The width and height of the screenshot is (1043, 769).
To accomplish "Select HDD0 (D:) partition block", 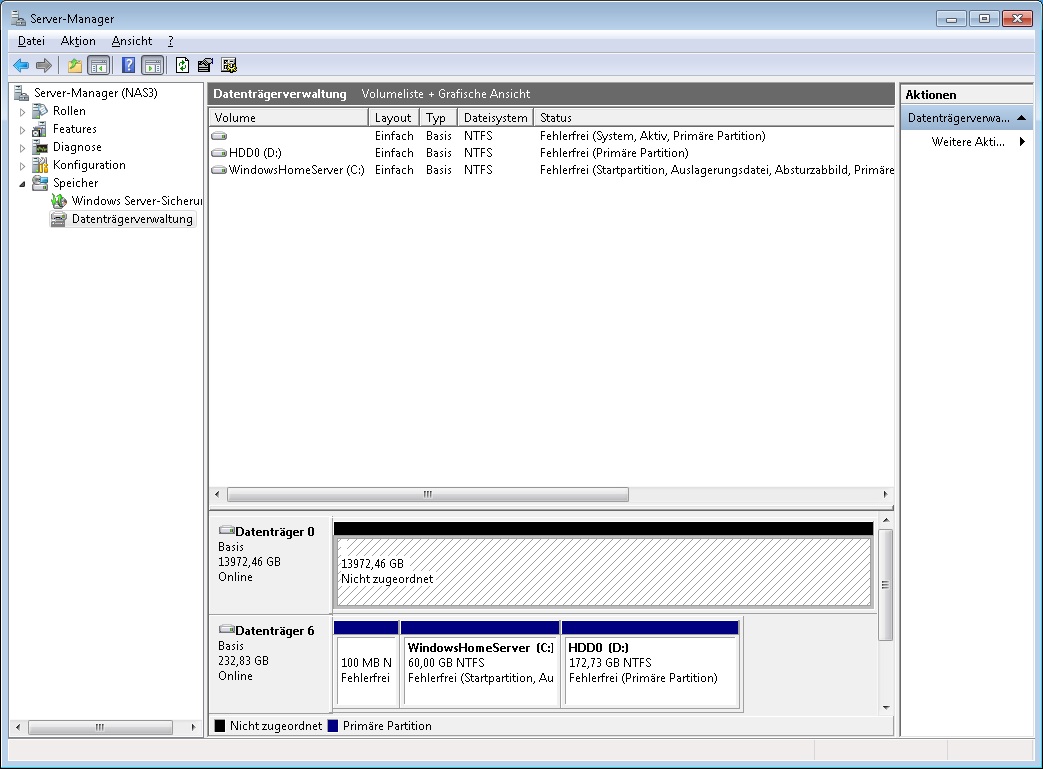I will 651,671.
